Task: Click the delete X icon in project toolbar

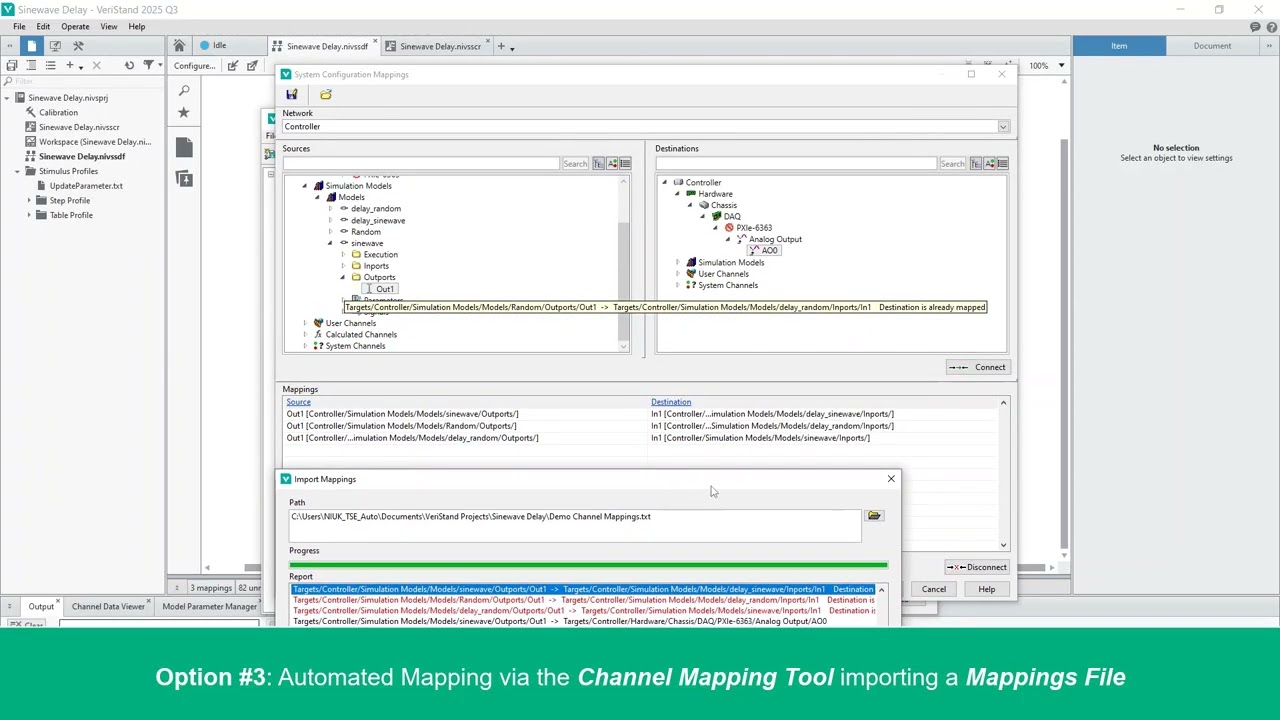Action: (x=96, y=66)
